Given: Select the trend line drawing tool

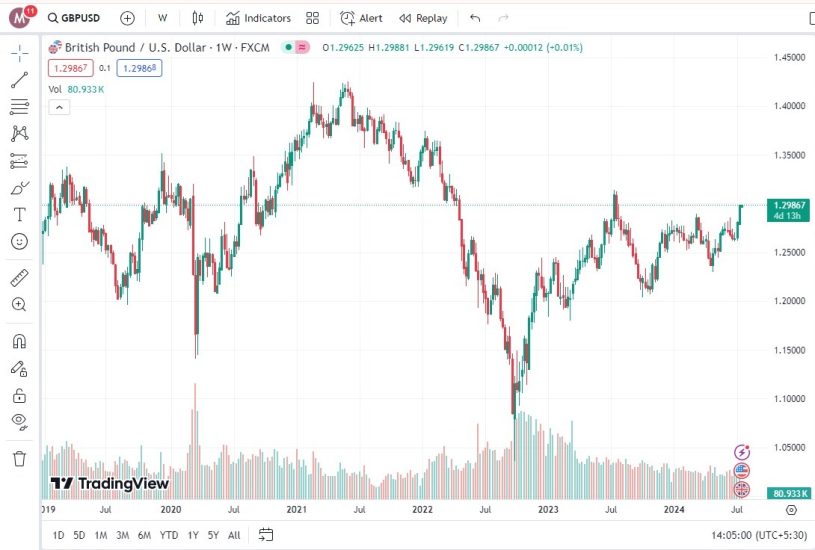Looking at the screenshot, I should click(x=19, y=80).
